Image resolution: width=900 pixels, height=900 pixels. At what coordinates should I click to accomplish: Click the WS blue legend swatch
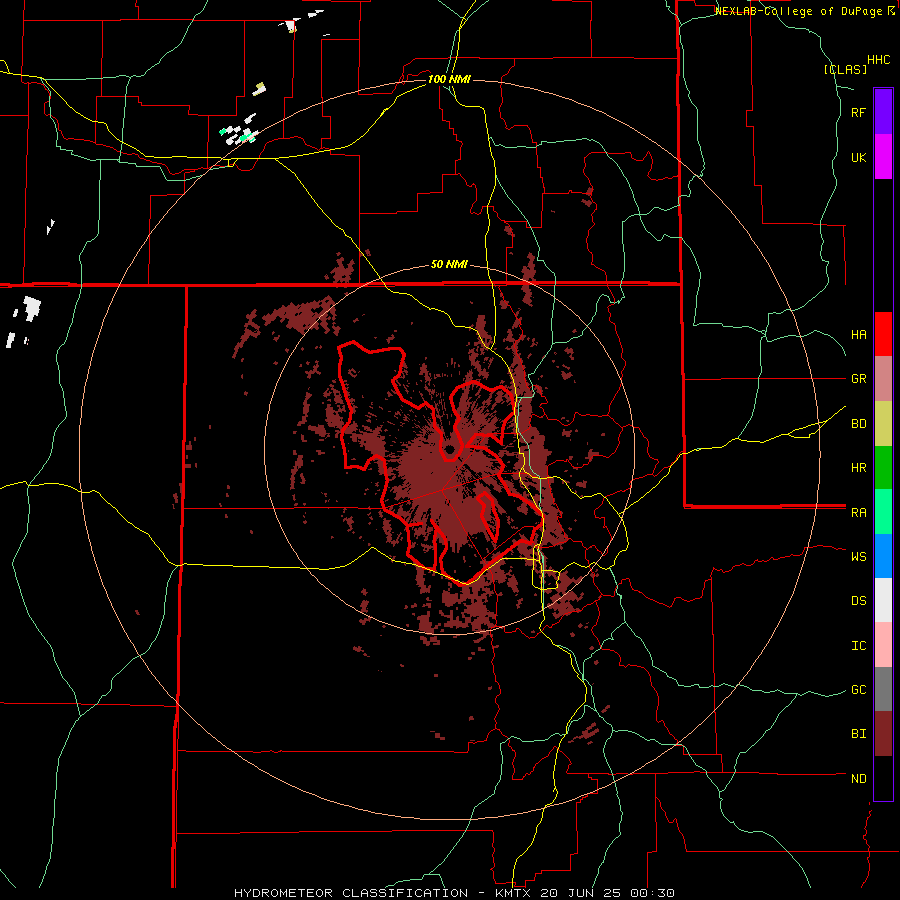[x=883, y=556]
